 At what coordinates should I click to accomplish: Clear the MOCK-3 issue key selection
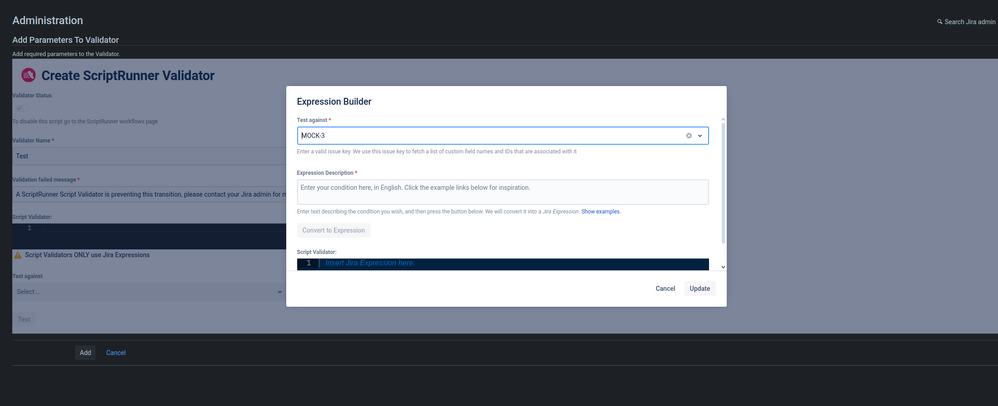pos(689,136)
